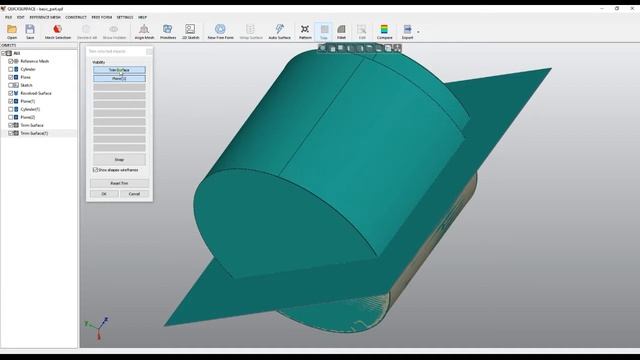Select the Plane(2) row in tree

(28, 117)
